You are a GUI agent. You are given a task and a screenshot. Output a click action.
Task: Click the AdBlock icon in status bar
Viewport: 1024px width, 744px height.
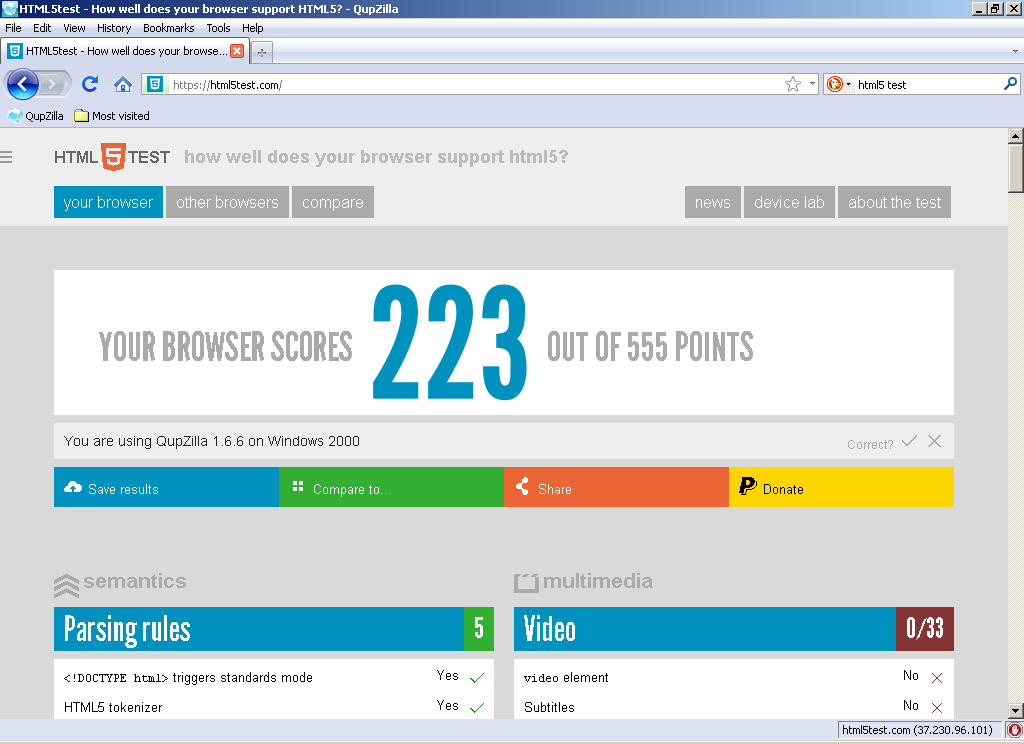point(1014,730)
